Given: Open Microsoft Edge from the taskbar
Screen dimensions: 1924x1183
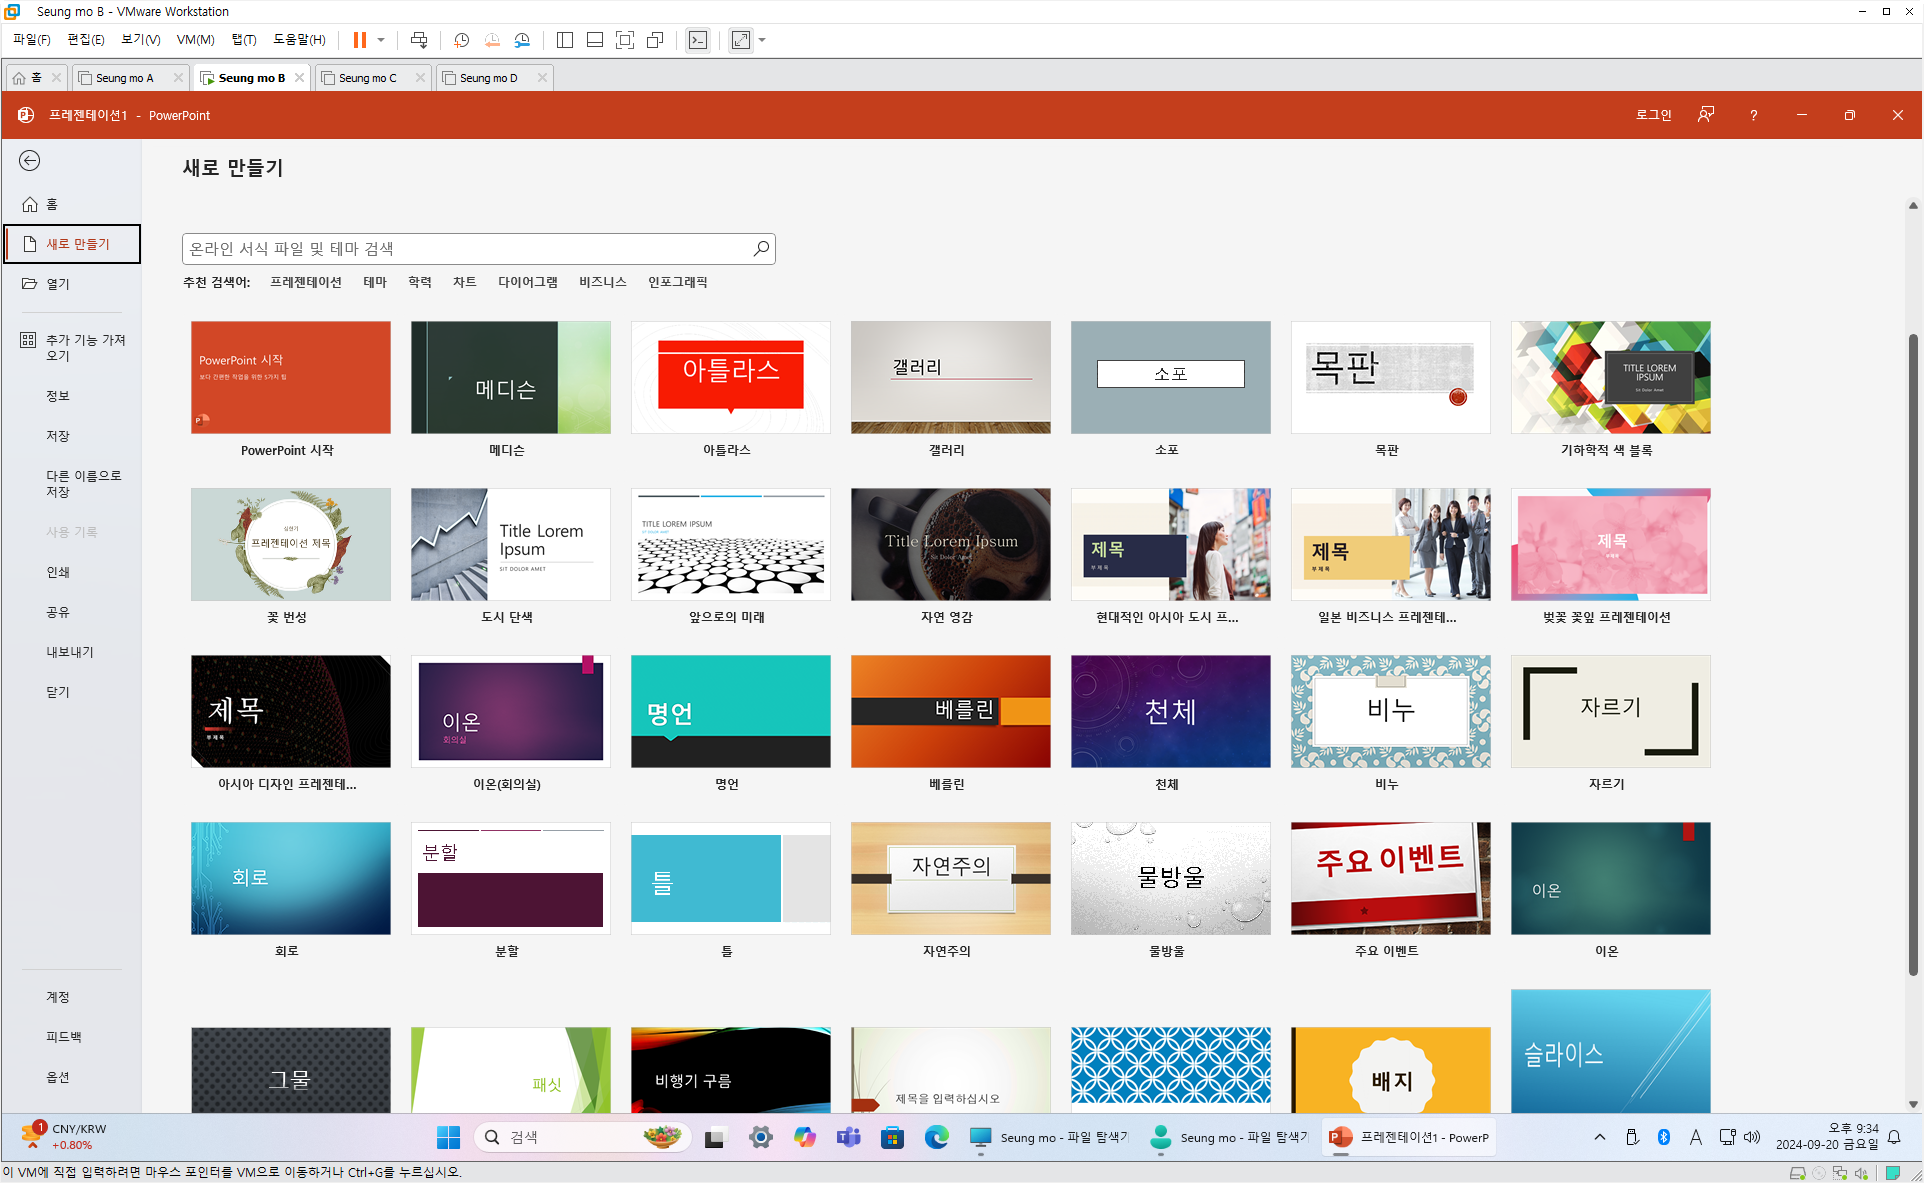Looking at the screenshot, I should (x=936, y=1137).
